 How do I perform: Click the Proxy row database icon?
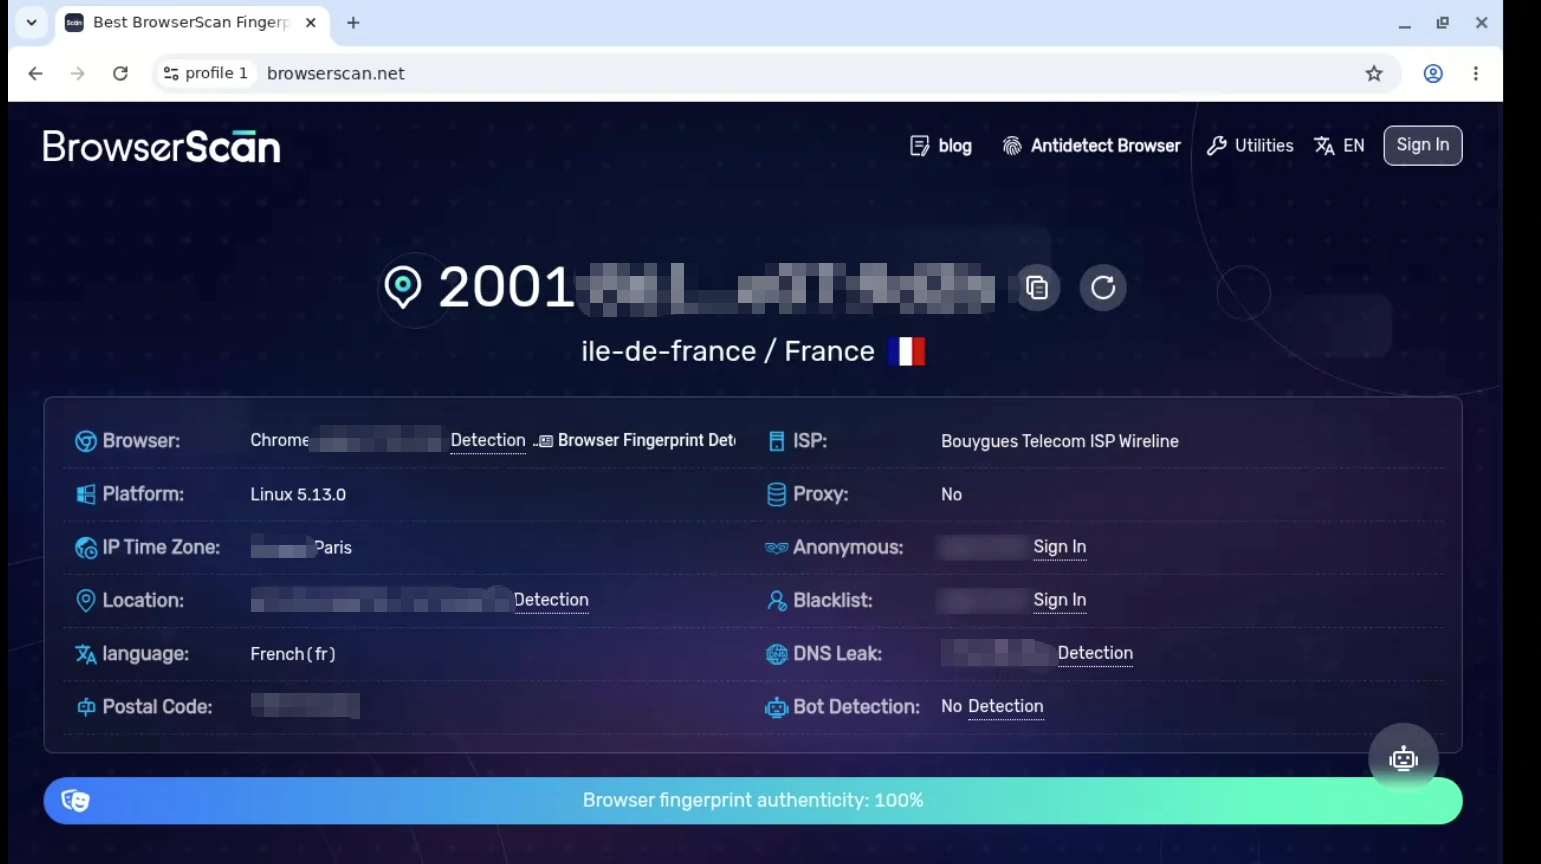click(x=776, y=494)
